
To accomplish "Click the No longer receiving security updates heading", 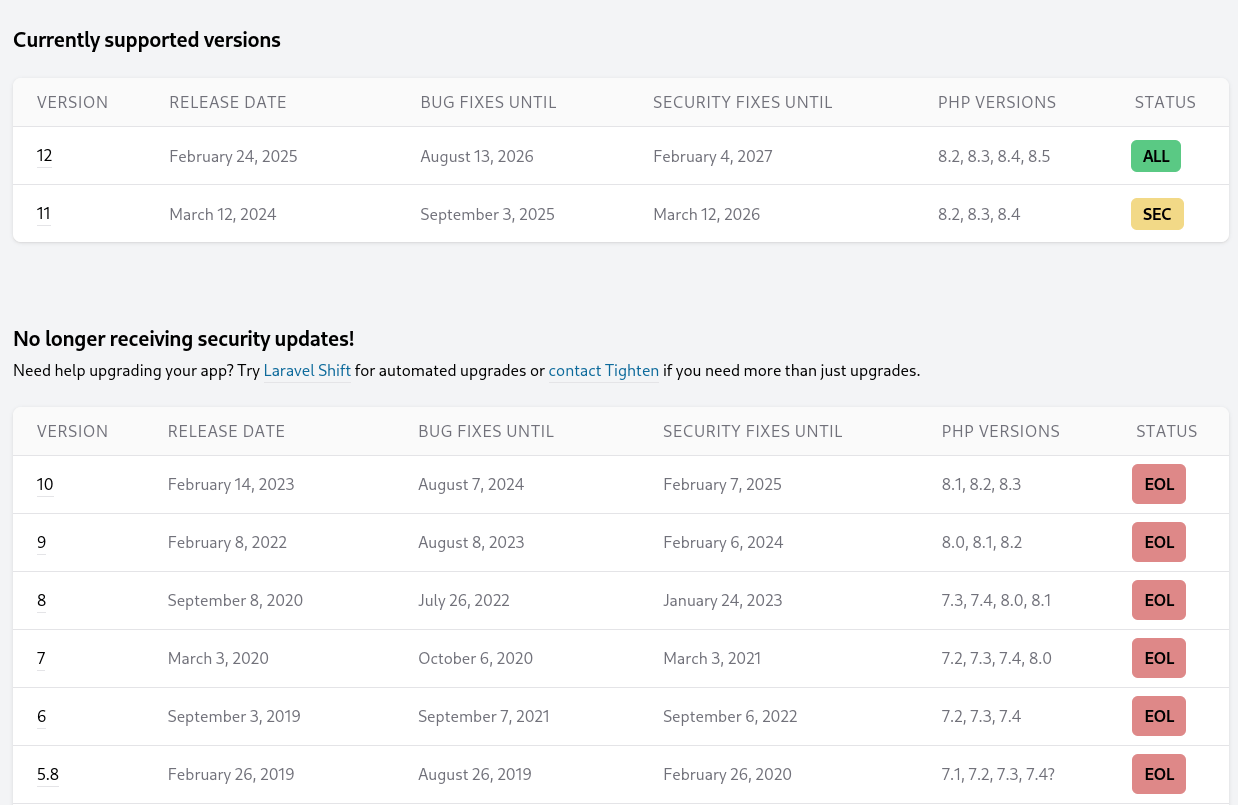I will 183,339.
